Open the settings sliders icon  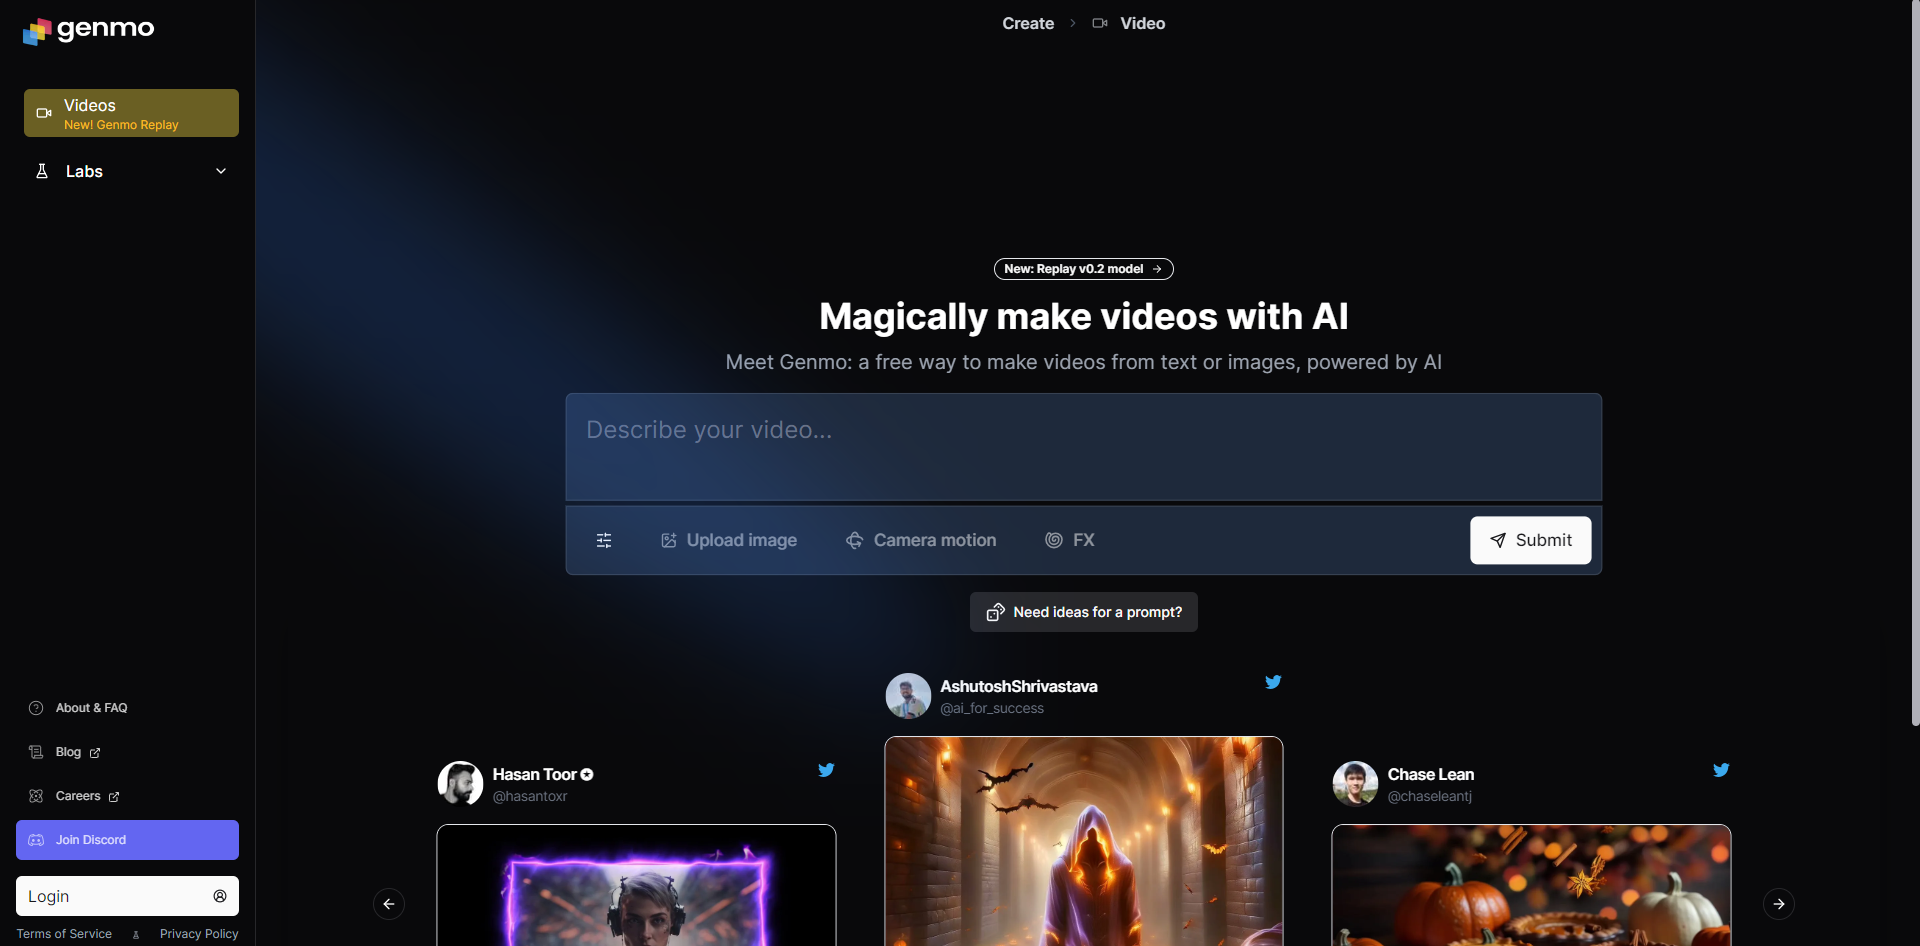[604, 540]
